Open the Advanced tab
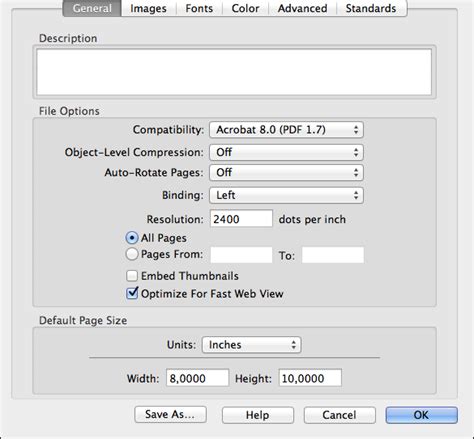 303,8
